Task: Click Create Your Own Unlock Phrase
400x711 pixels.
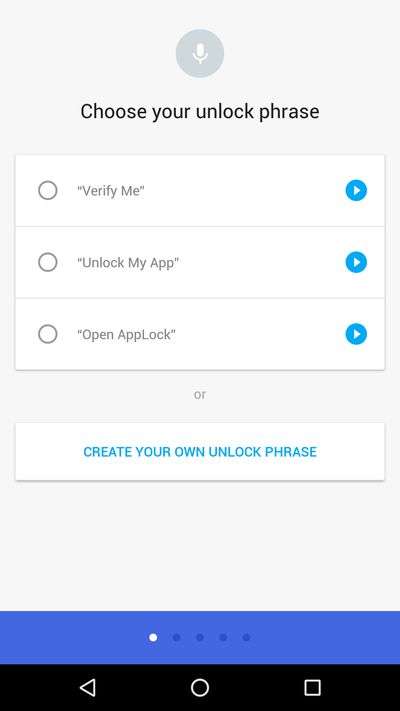Action: click(200, 452)
